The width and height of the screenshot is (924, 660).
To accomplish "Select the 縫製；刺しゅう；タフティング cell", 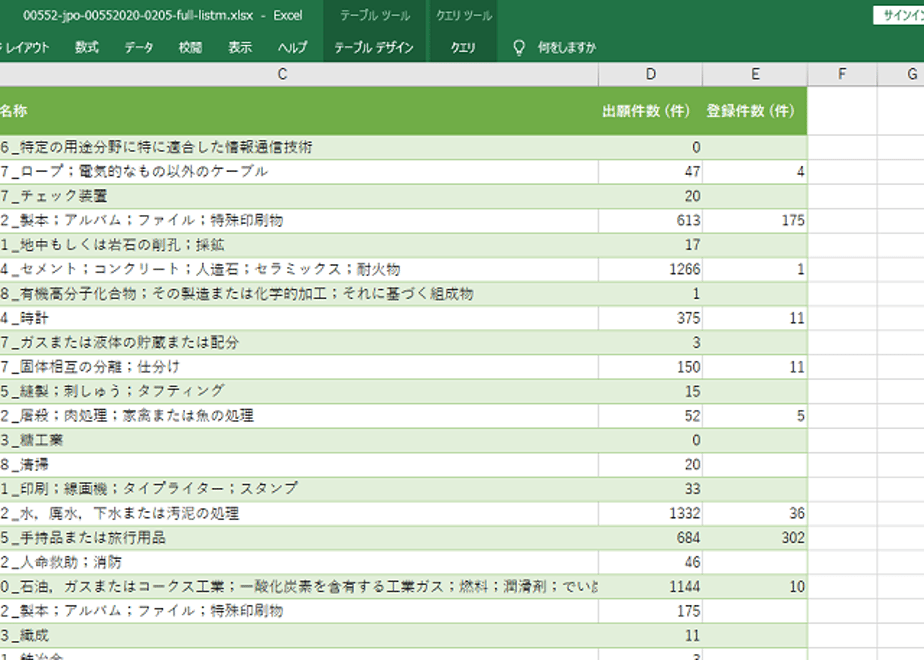I will point(299,391).
